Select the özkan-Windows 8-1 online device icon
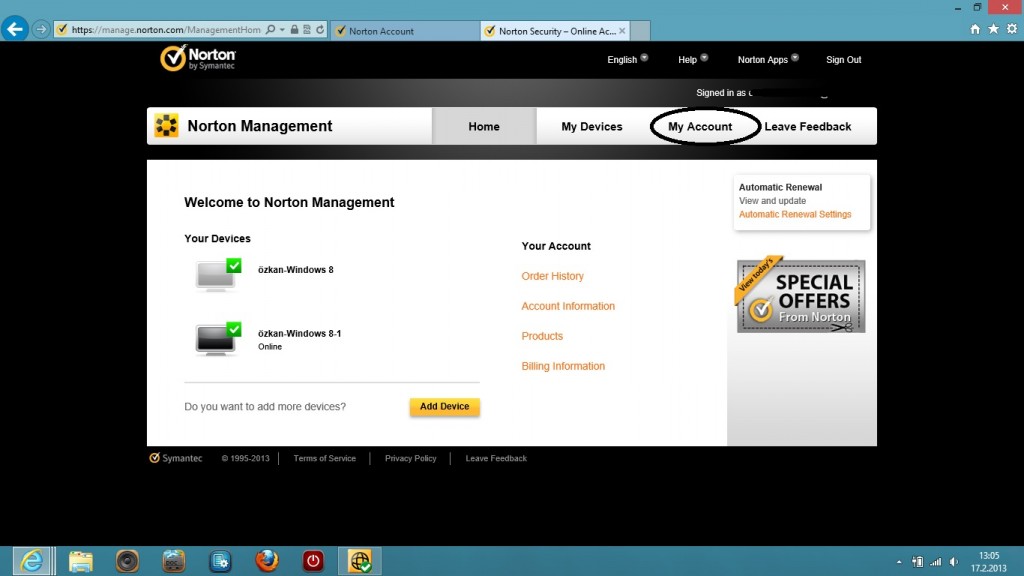The width and height of the screenshot is (1024, 576). tap(218, 339)
